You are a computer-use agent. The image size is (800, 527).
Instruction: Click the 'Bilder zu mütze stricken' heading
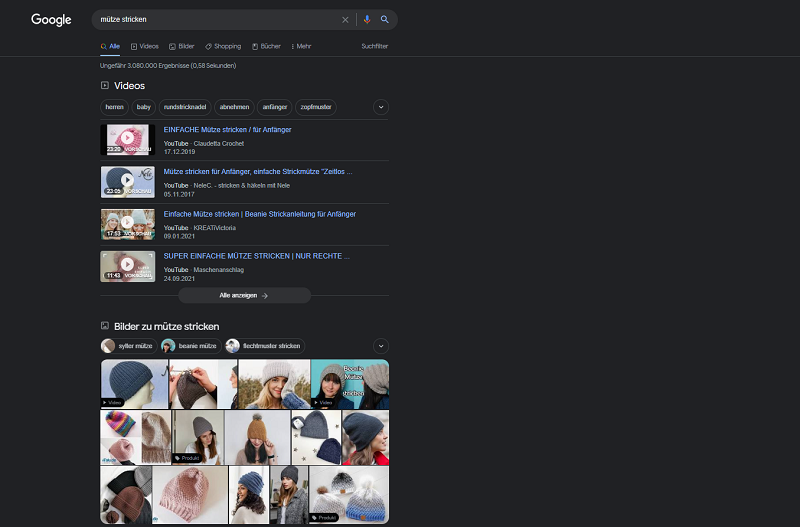point(166,327)
